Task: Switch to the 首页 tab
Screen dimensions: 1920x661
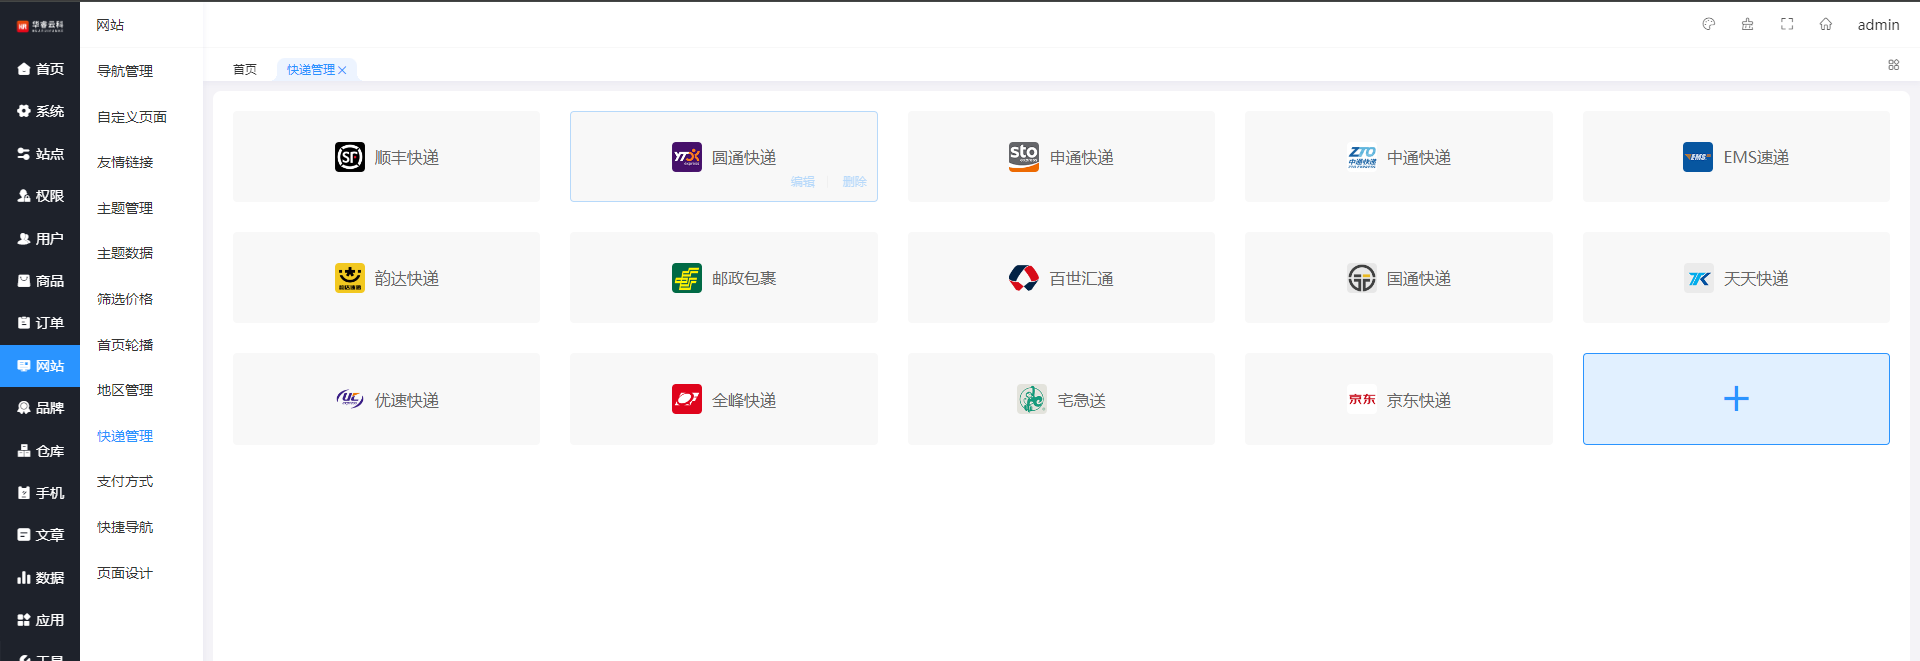Action: tap(245, 70)
